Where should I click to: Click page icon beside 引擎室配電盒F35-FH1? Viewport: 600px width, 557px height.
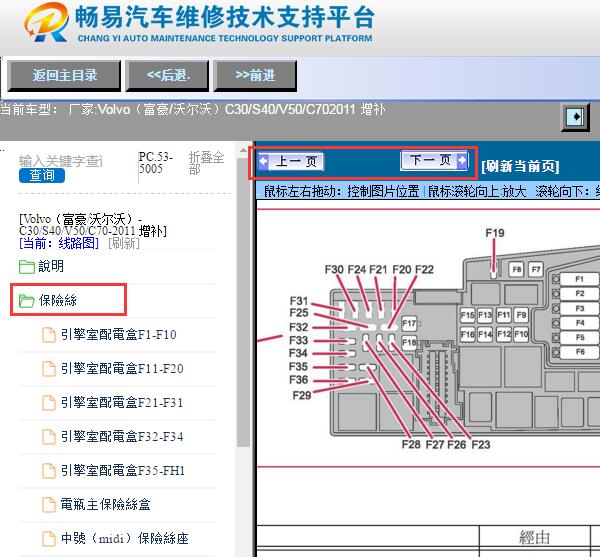pyautogui.click(x=49, y=471)
